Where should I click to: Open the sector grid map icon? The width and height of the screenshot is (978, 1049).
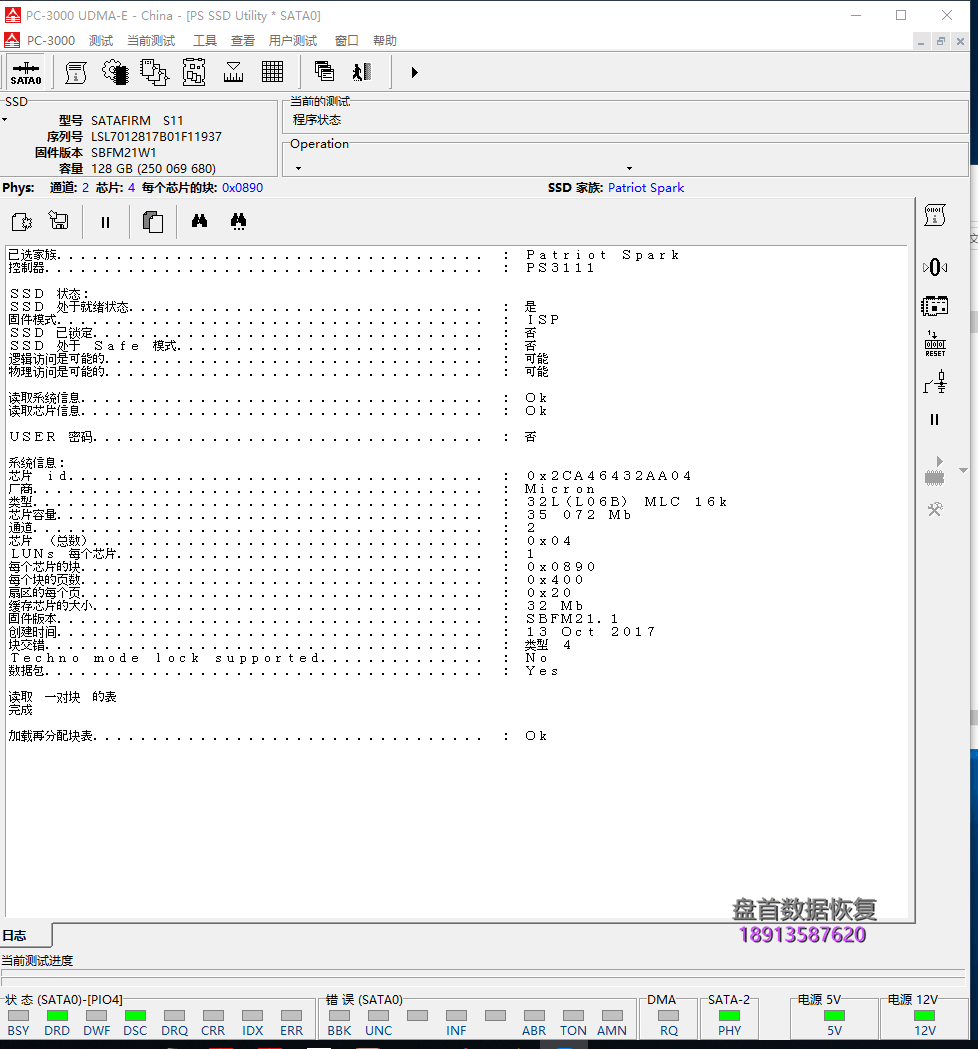coord(272,72)
